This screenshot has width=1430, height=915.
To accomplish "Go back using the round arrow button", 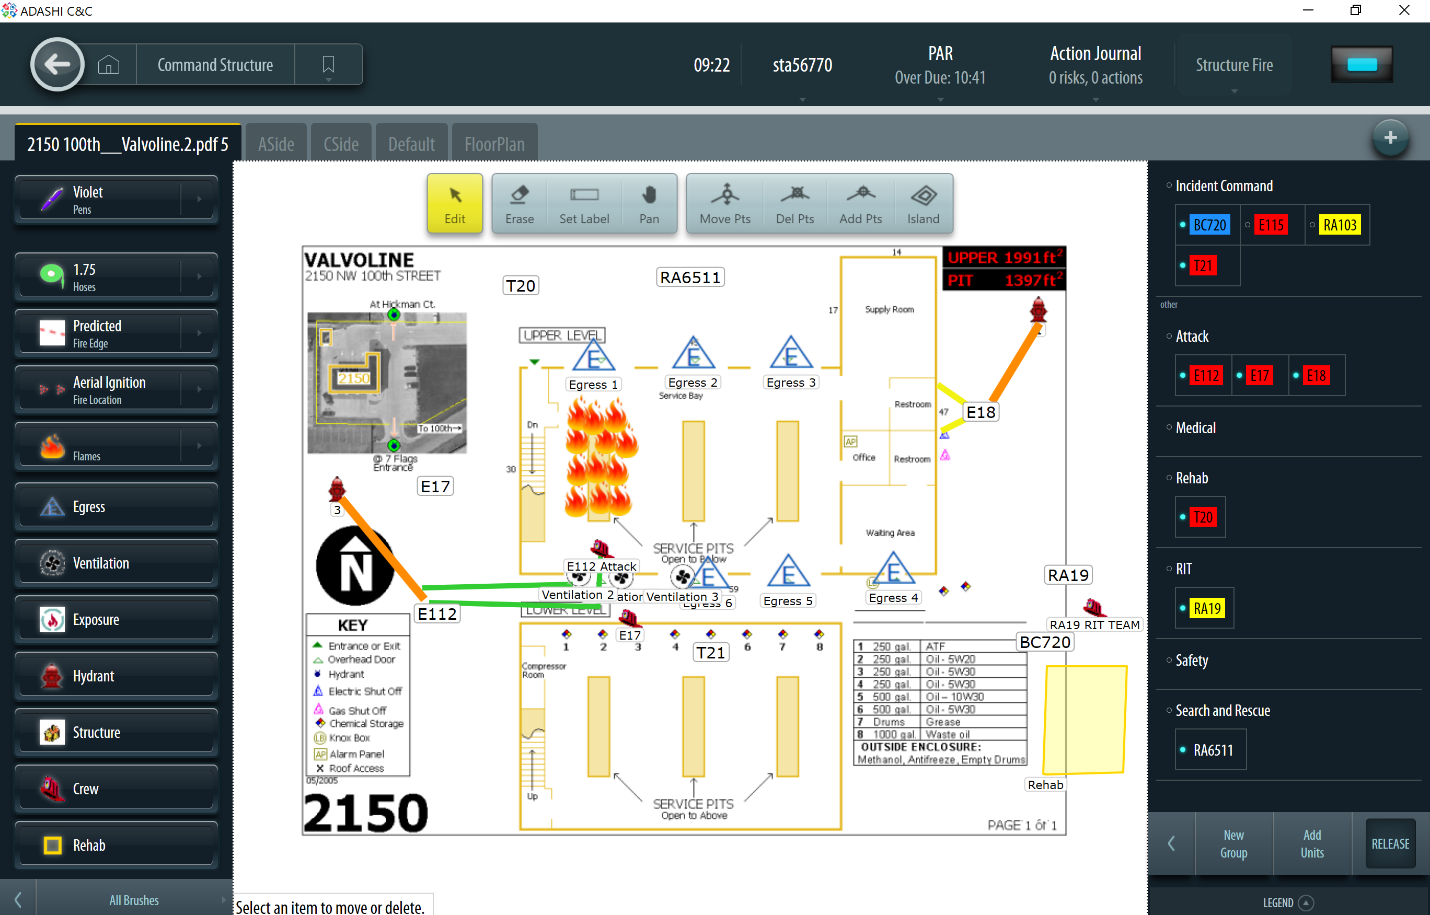I will pyautogui.click(x=57, y=65).
